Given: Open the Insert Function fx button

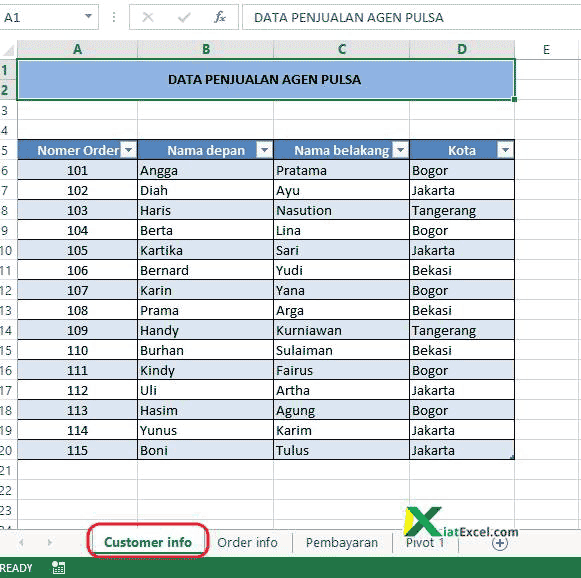Looking at the screenshot, I should (220, 17).
